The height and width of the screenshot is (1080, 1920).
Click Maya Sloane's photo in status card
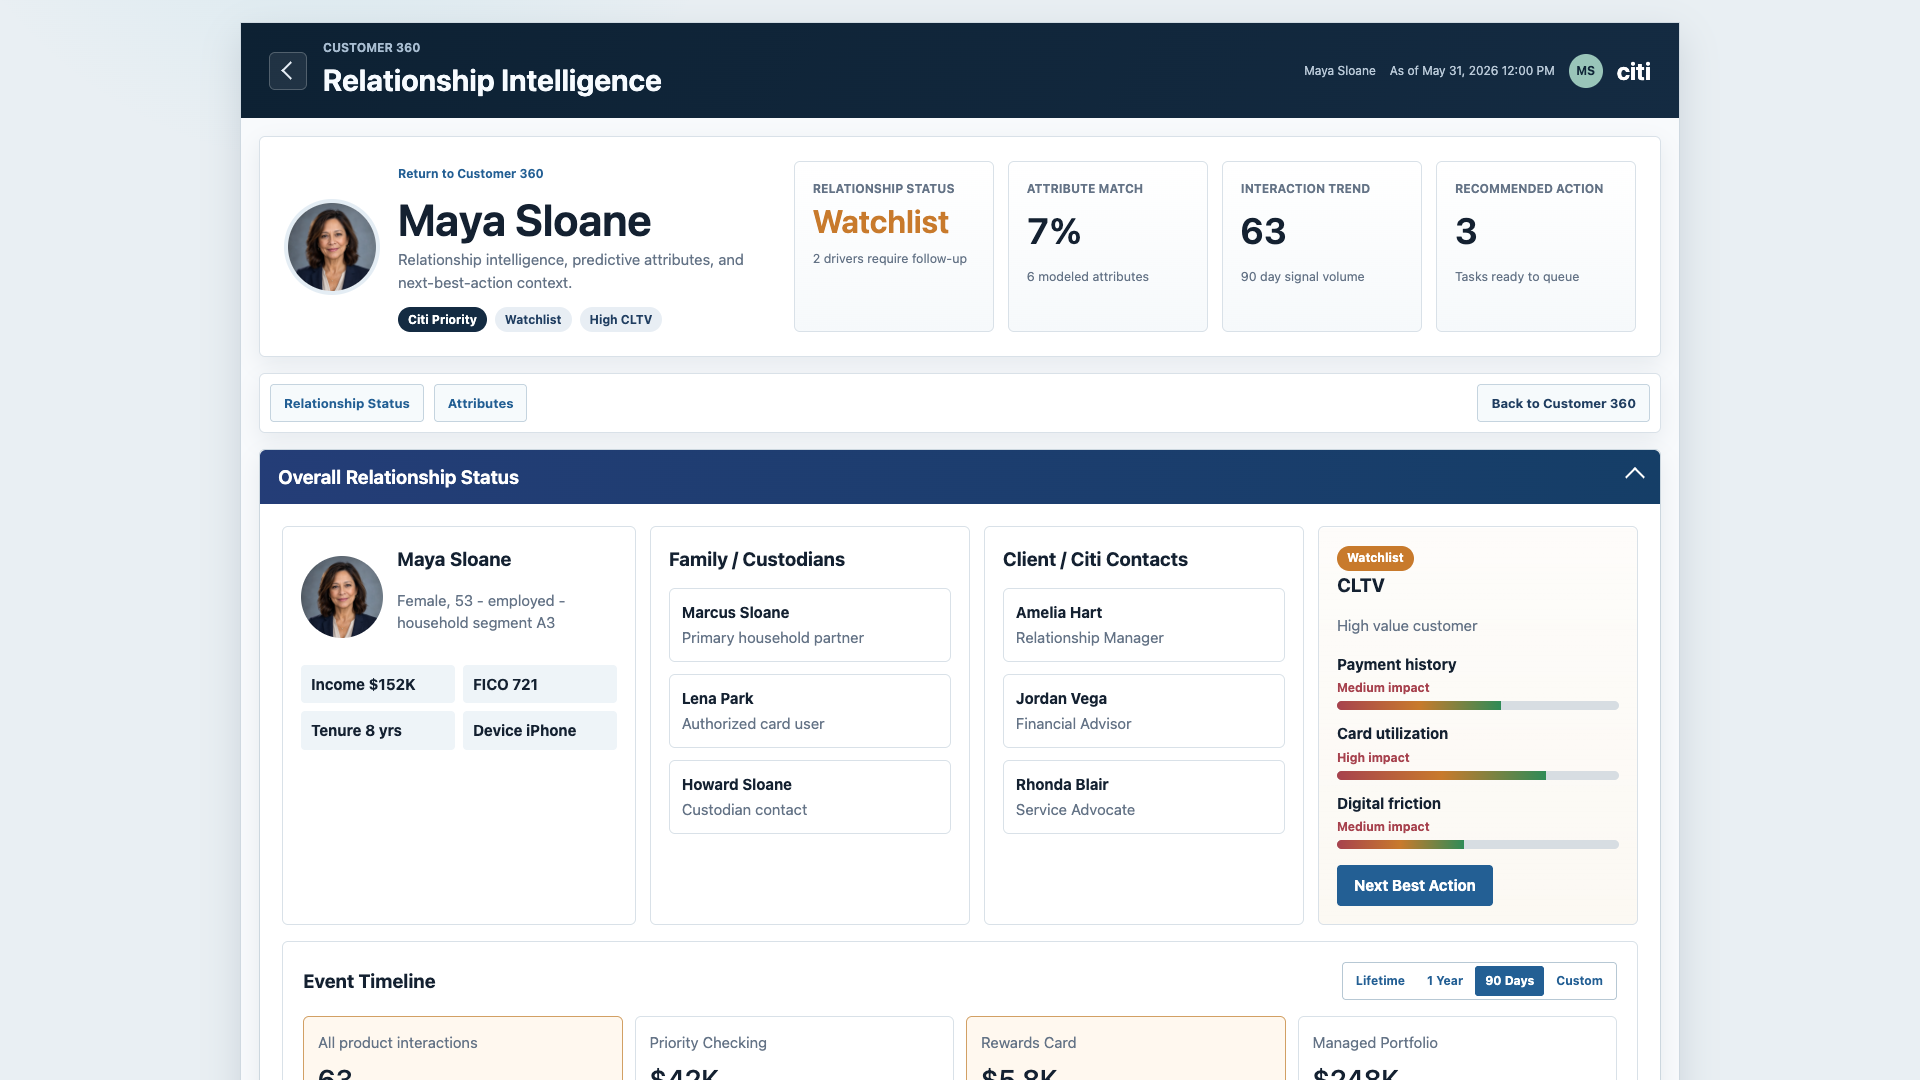(x=342, y=597)
